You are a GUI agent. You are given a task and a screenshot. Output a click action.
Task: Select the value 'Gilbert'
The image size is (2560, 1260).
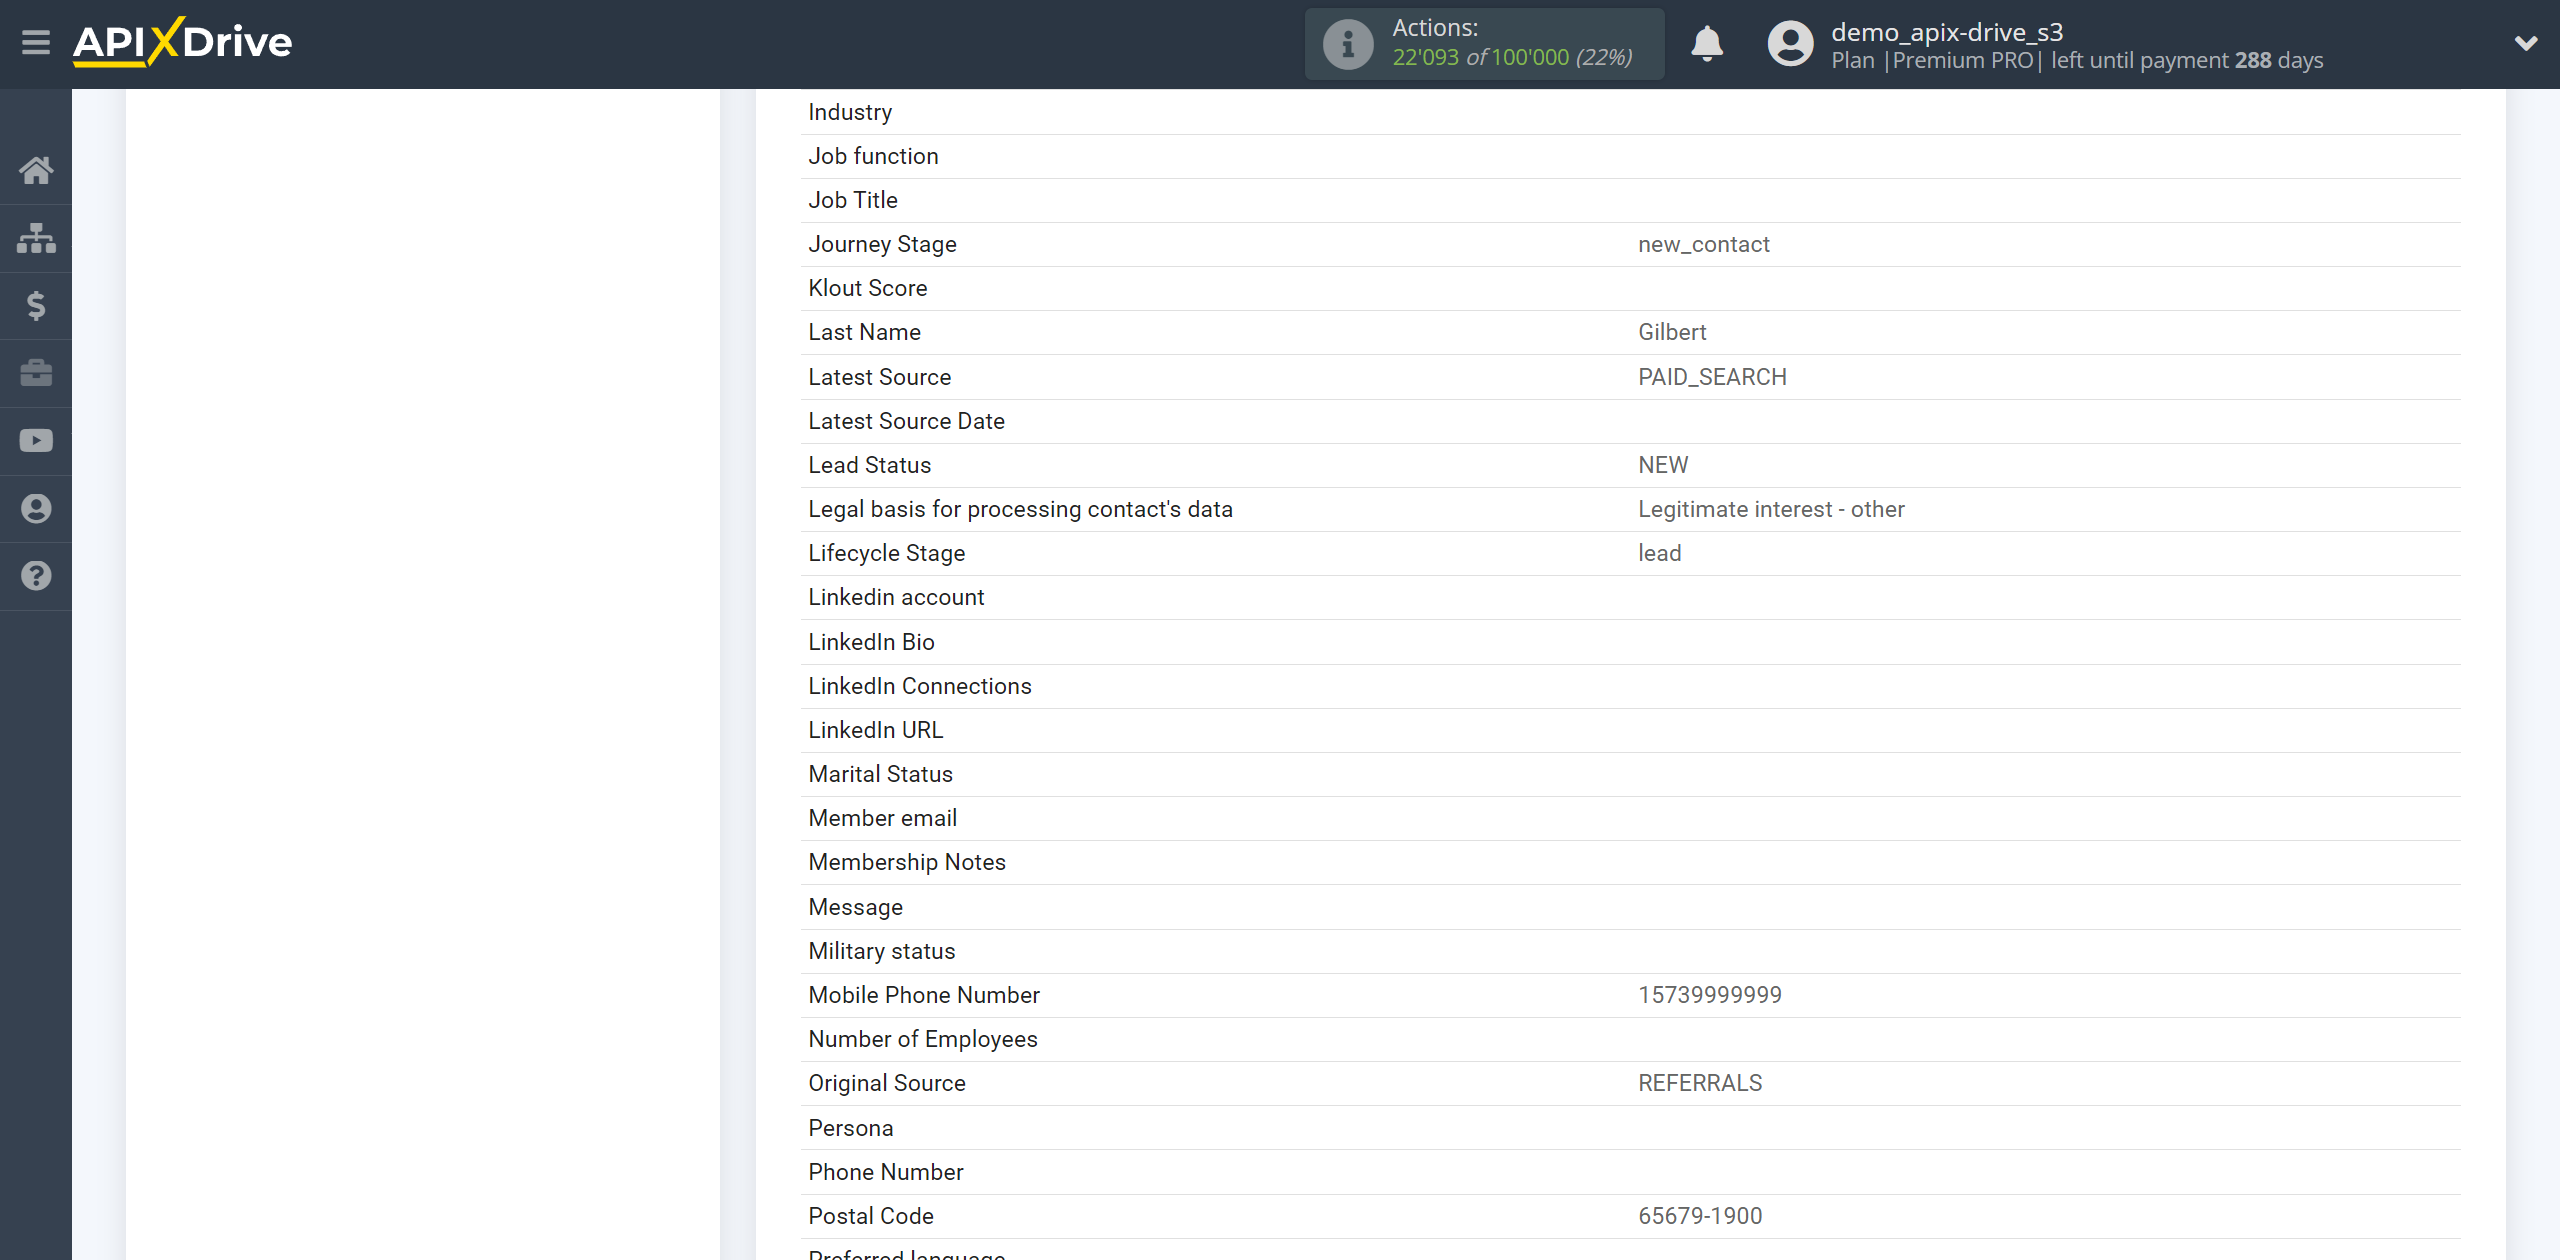click(1672, 332)
